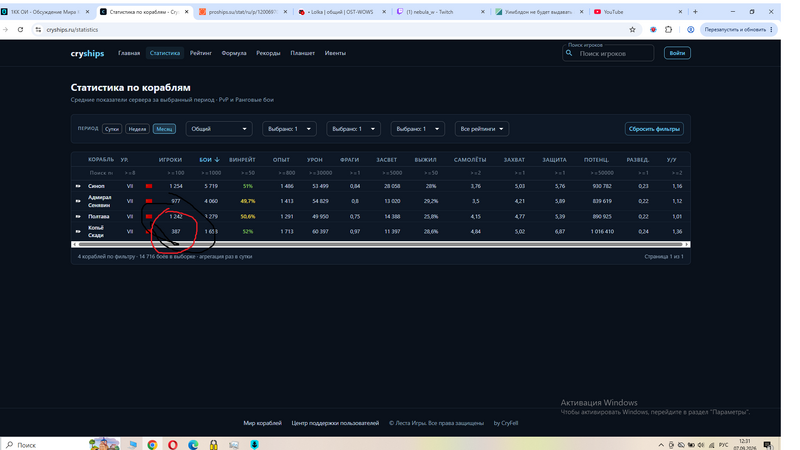Sort table by Потенц. column header
Viewport: 800px width, 450px height.
point(596,160)
